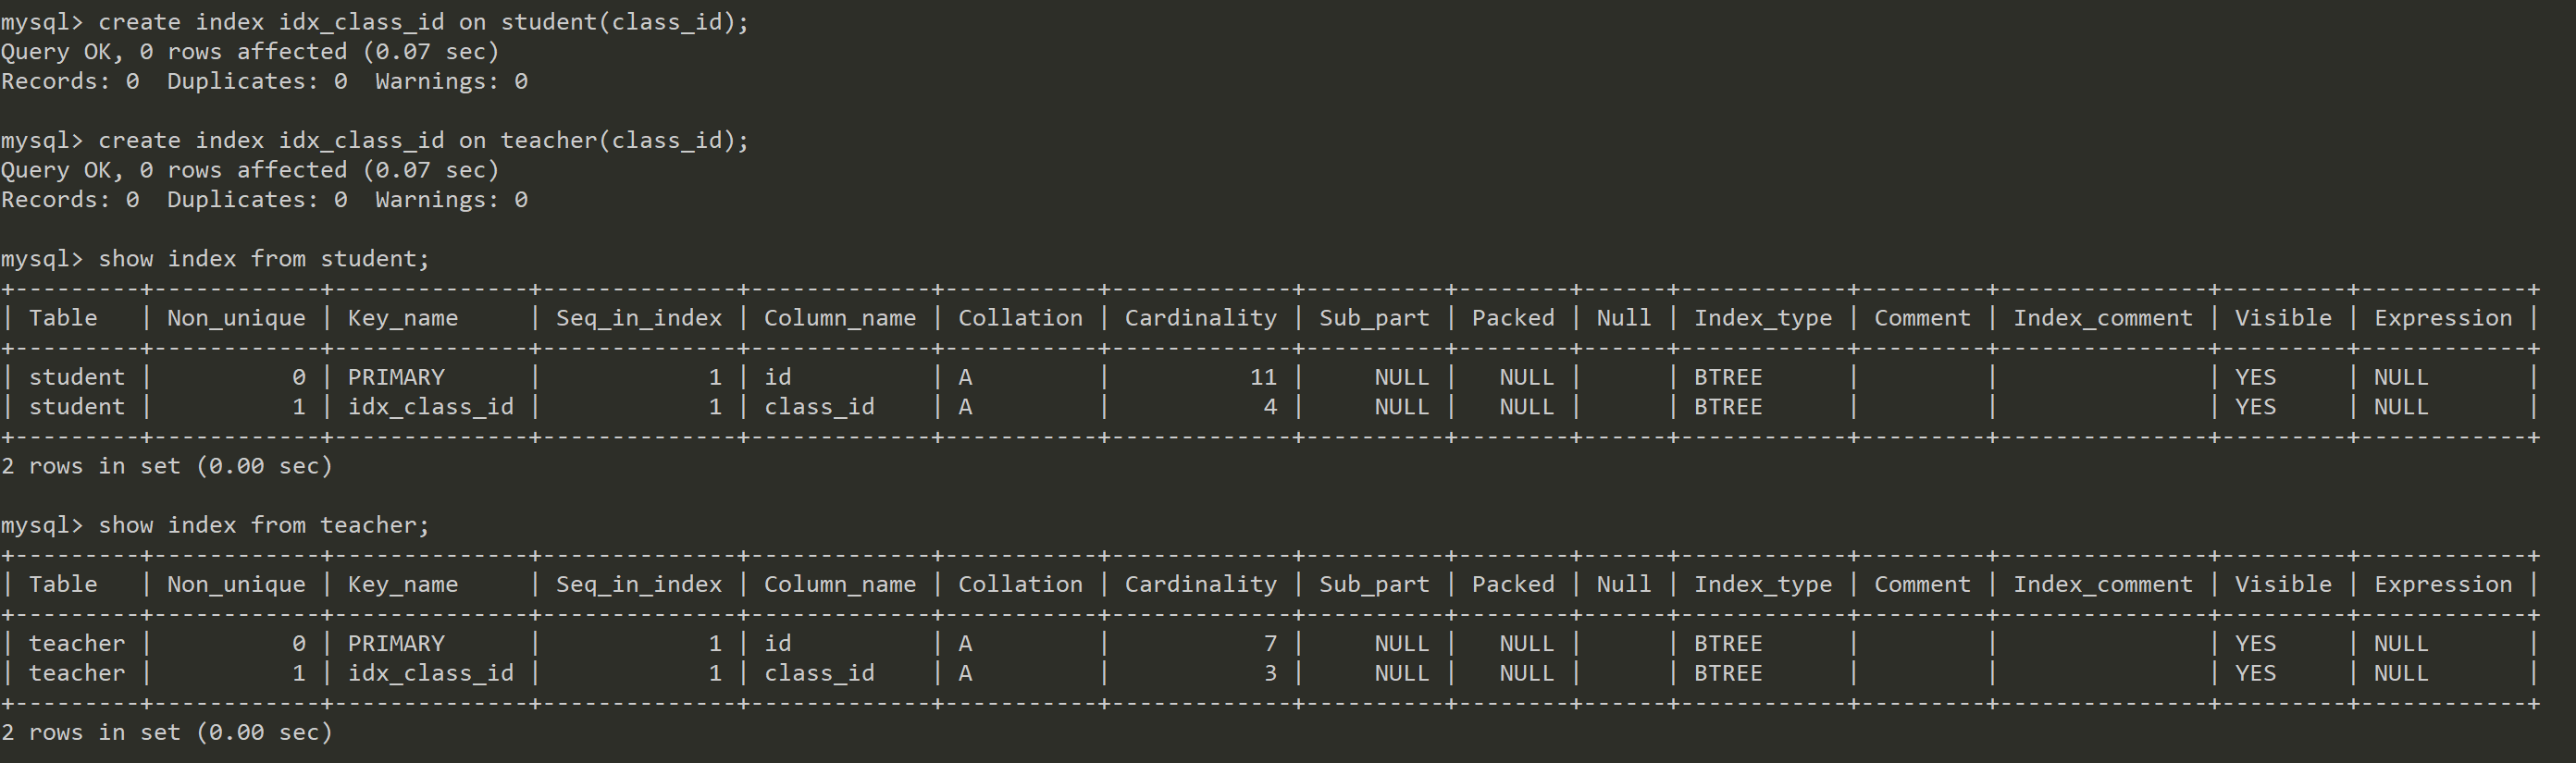This screenshot has width=2576, height=763.
Task: Click the 'create index' command for the teacher table
Action: pos(422,140)
